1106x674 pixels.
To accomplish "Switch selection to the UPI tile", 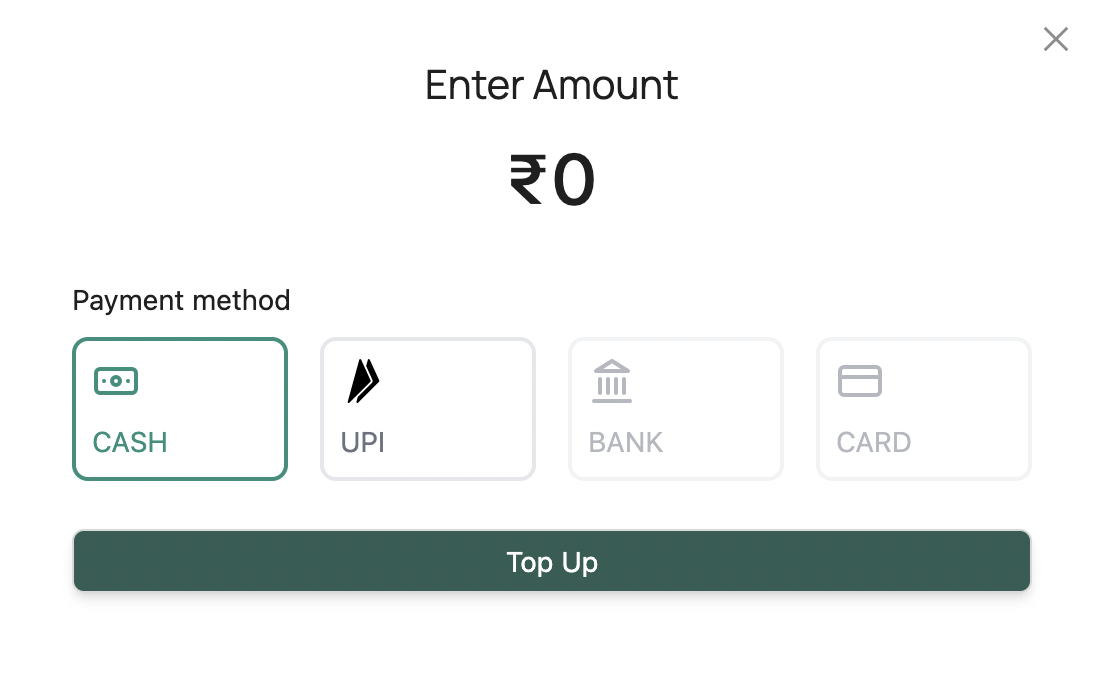I will point(428,408).
